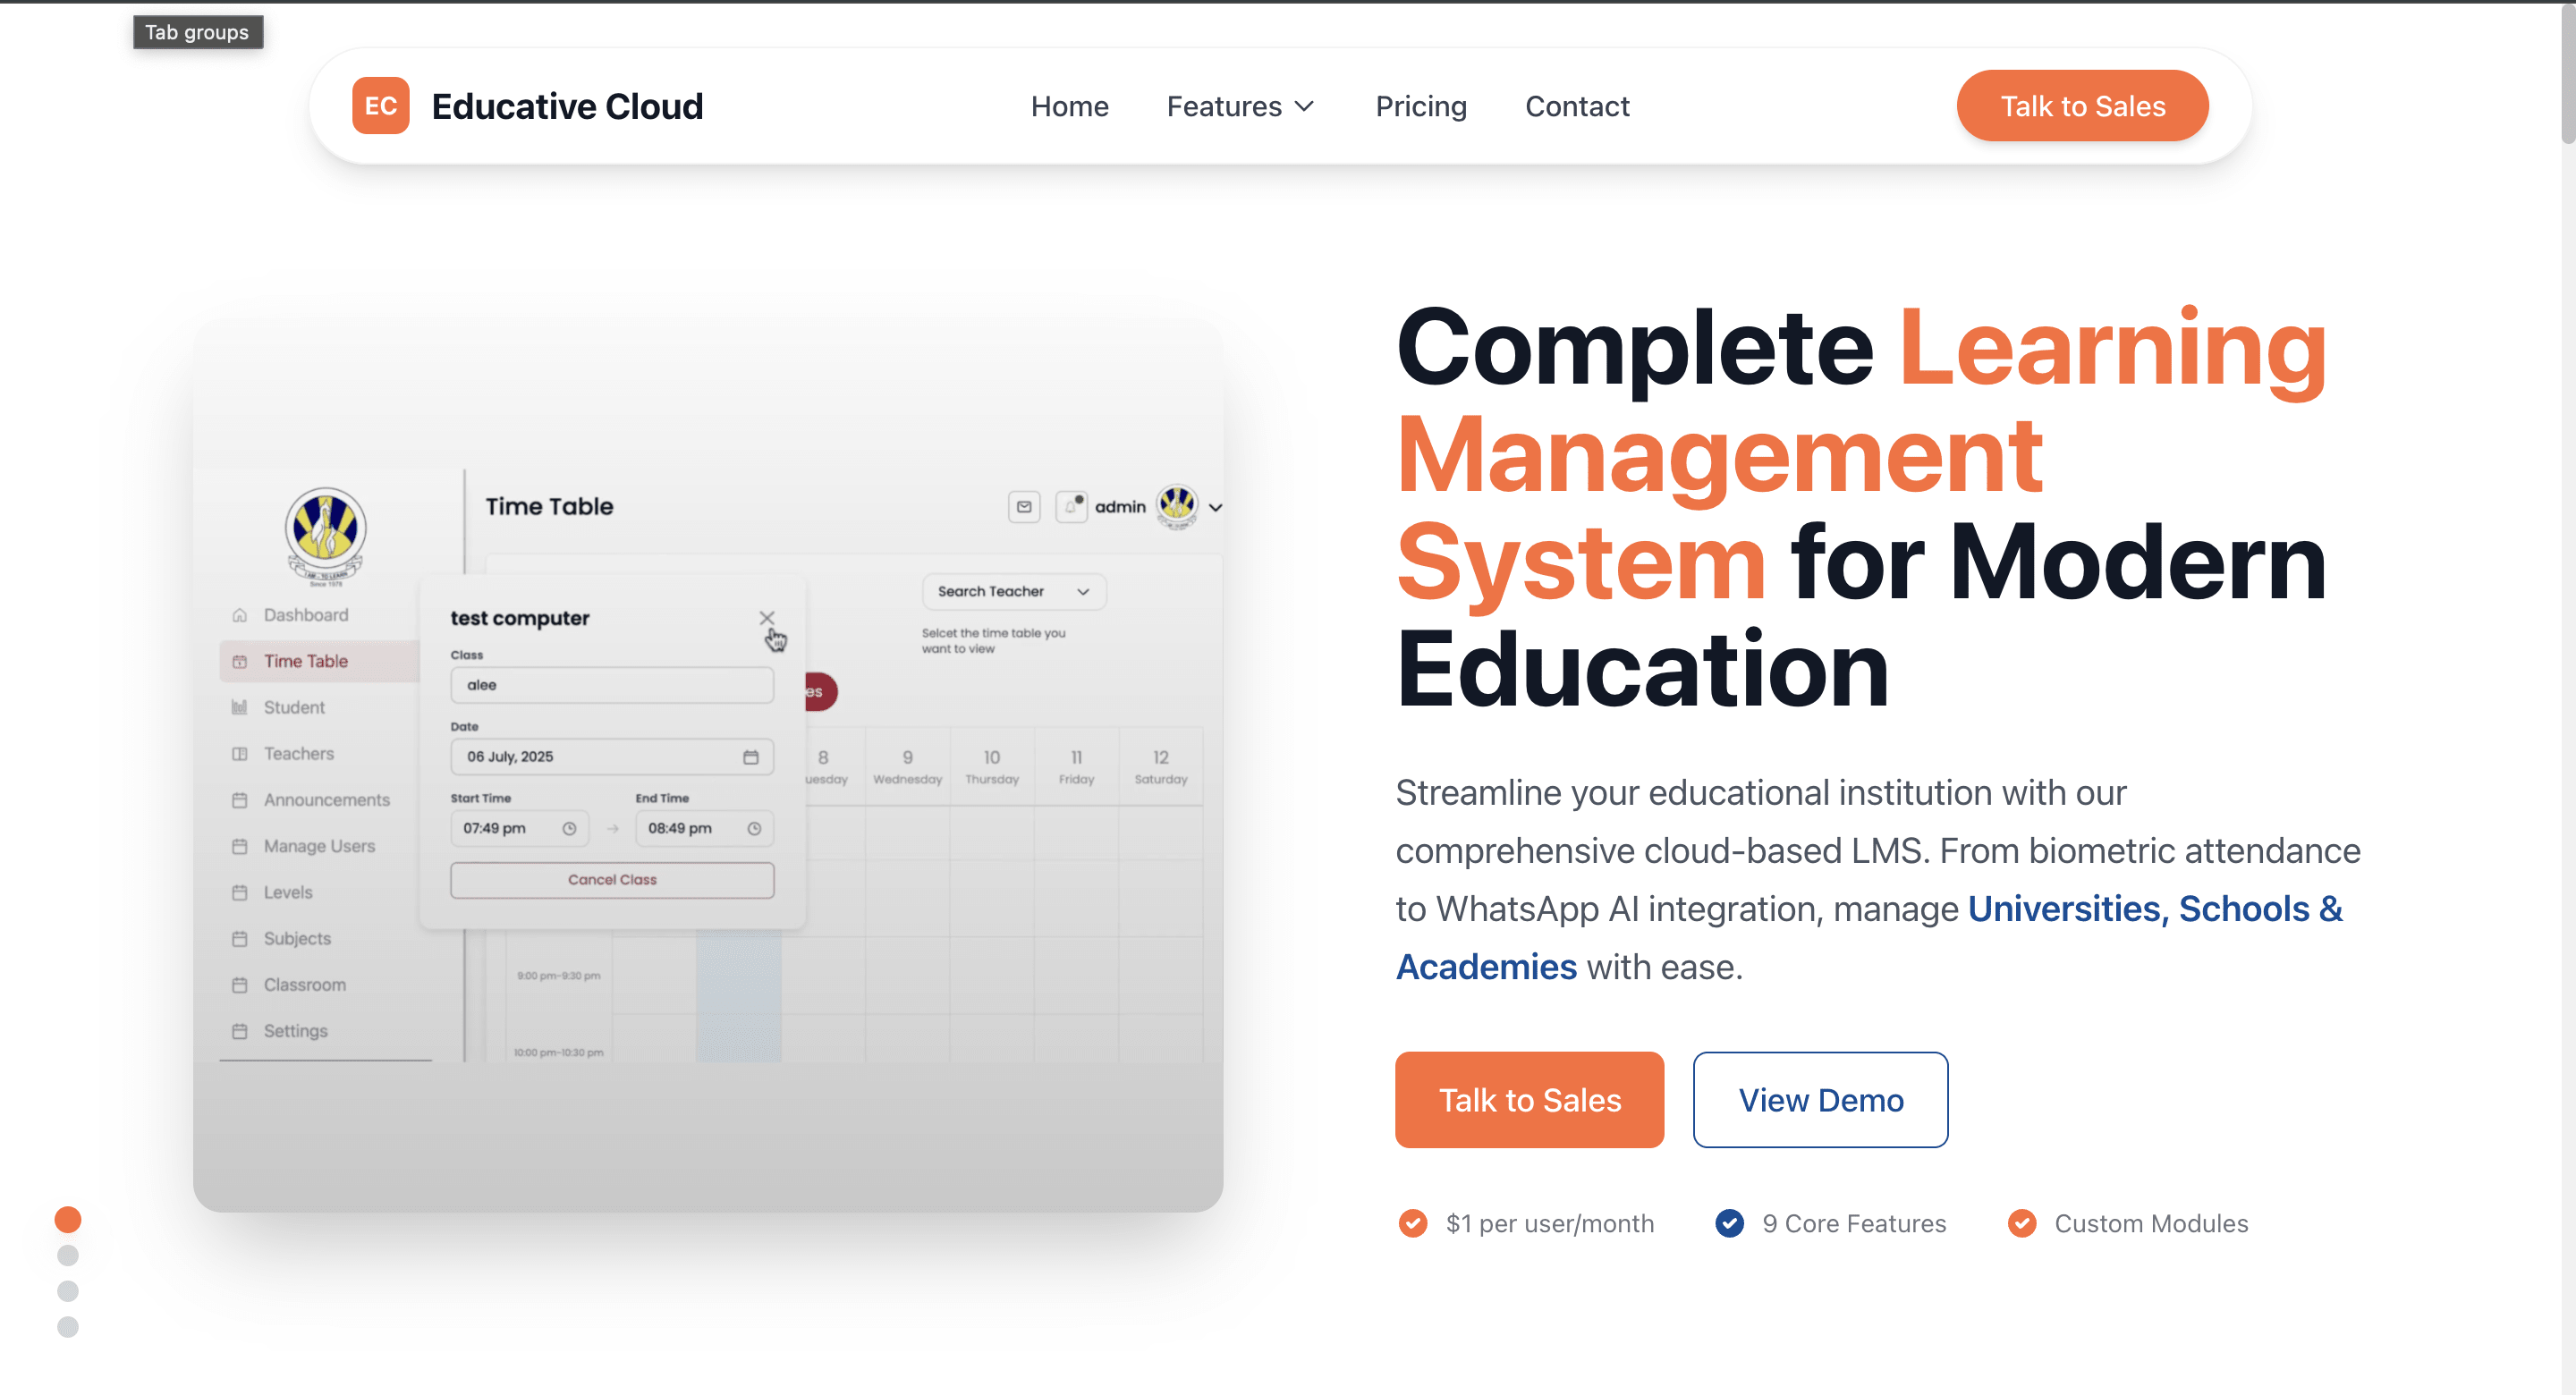Click the envelope icon in the dashboard header
The width and height of the screenshot is (2576, 1395).
click(x=1023, y=507)
